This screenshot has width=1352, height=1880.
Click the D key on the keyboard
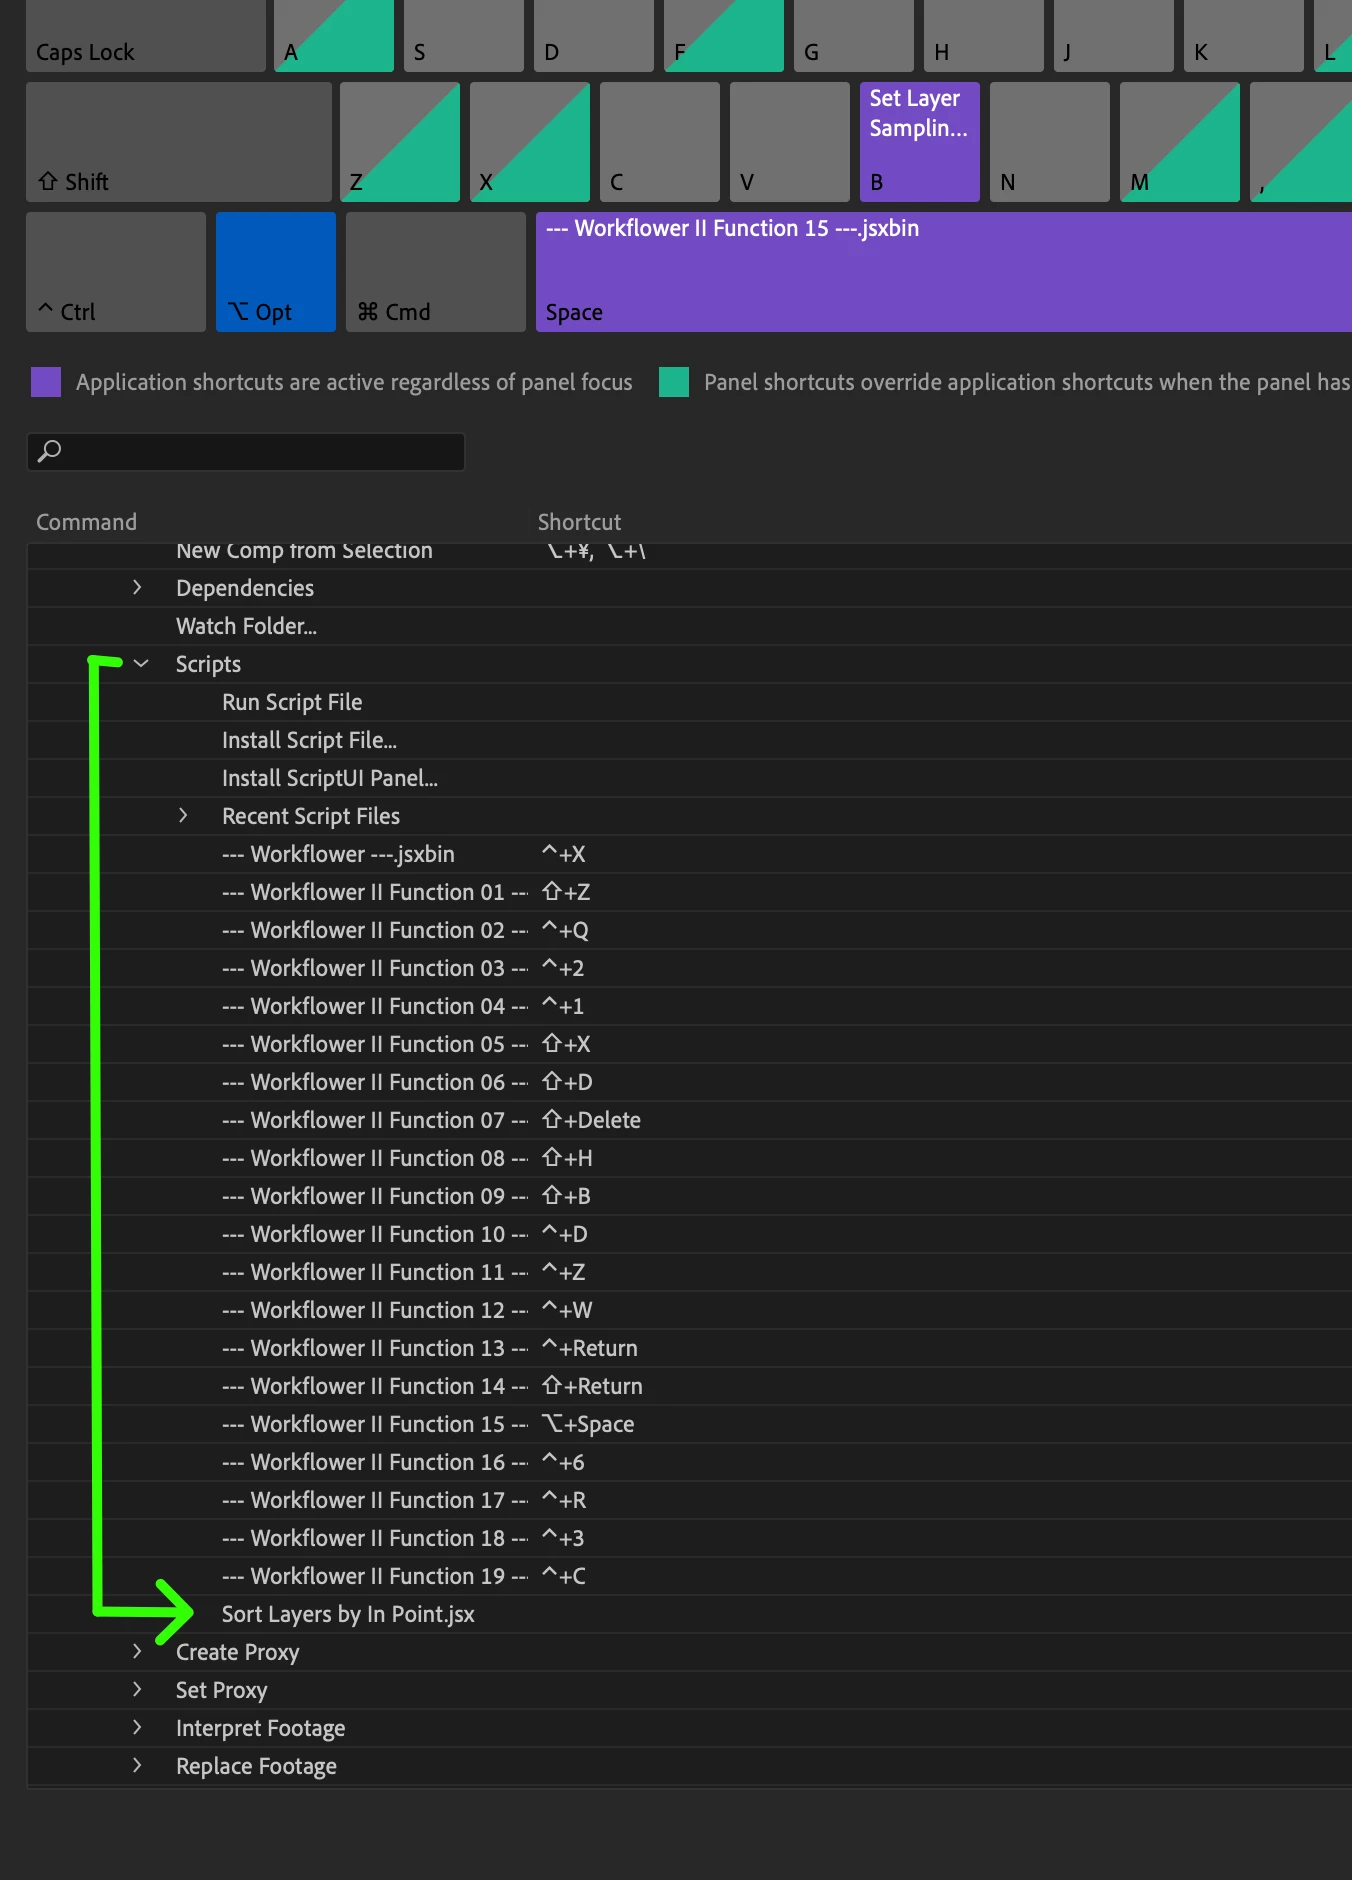point(594,36)
